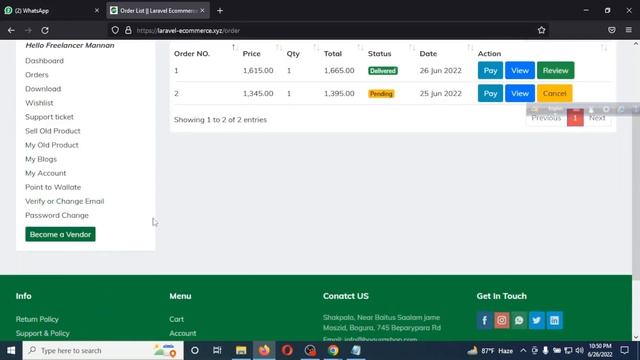Open Password Change link

click(57, 215)
